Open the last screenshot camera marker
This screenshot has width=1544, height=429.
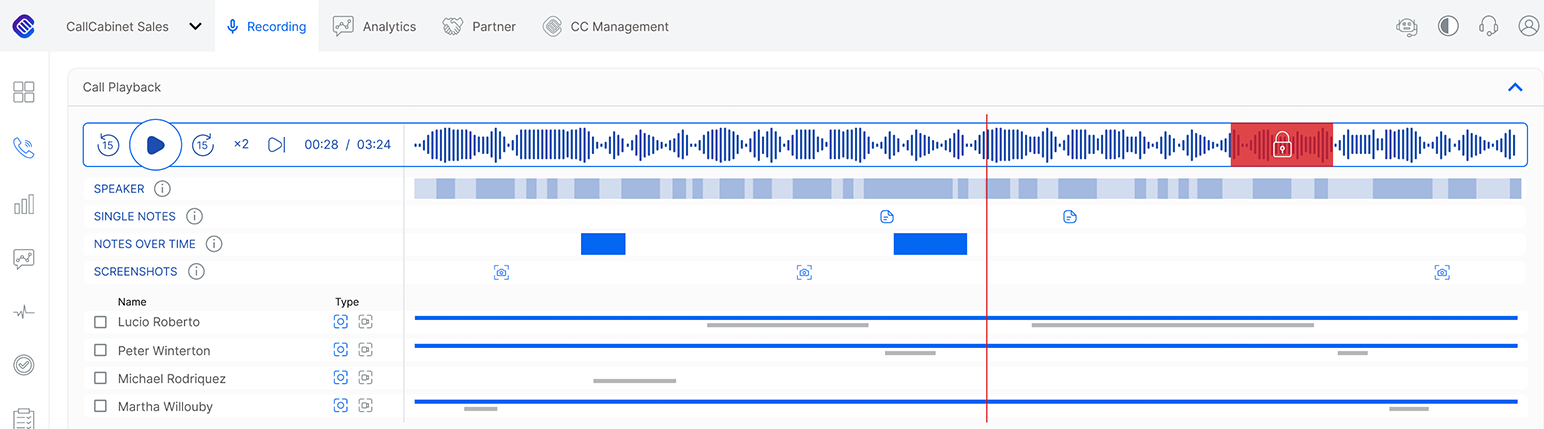(1442, 272)
